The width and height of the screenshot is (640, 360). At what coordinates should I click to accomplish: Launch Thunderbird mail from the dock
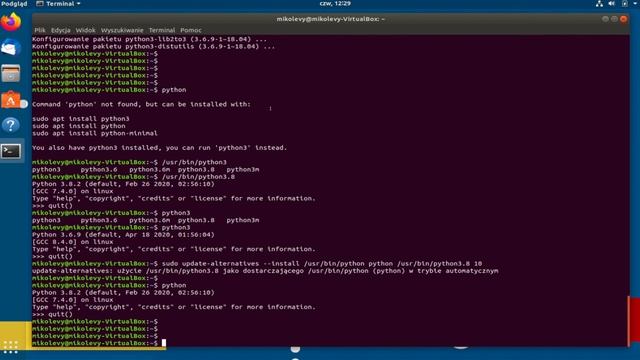[x=11, y=48]
